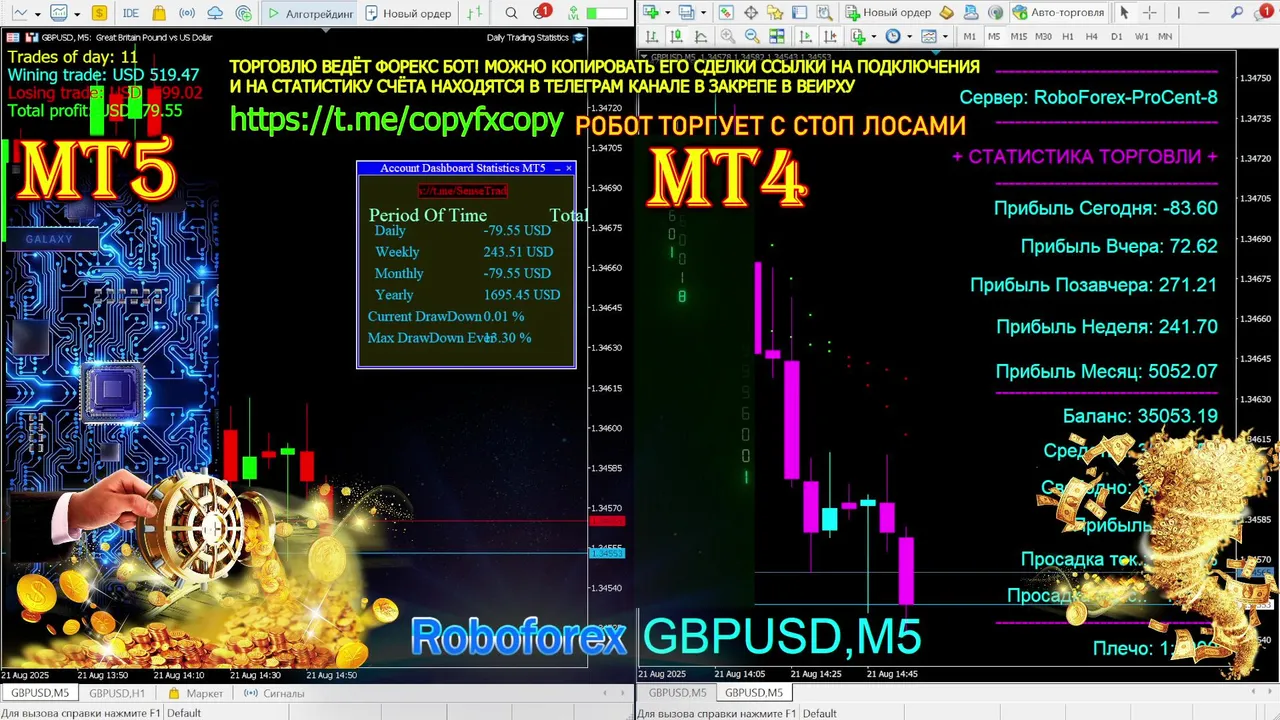Image resolution: width=1280 pixels, height=720 pixels.
Task: Expand the MT4 periods clock dropdown arrow
Action: click(909, 36)
